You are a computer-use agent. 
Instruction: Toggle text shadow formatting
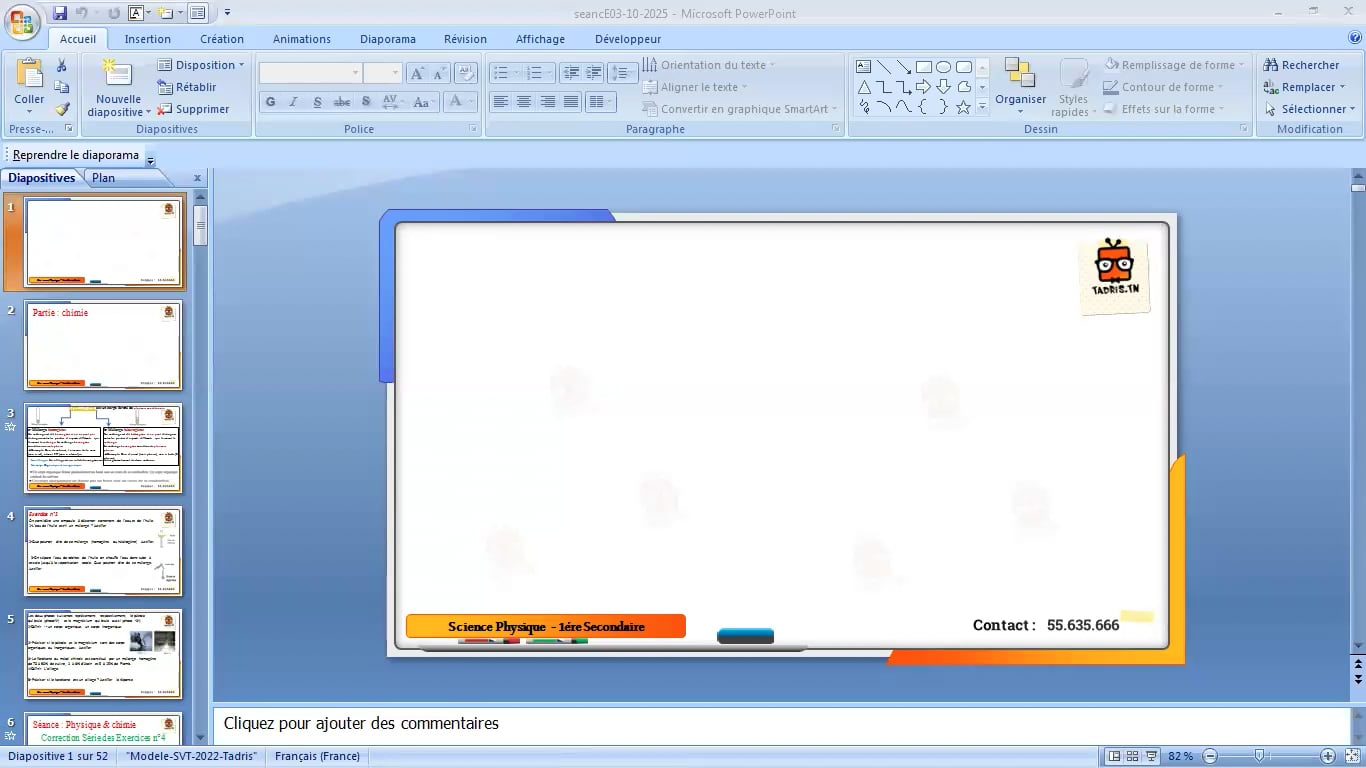point(366,102)
